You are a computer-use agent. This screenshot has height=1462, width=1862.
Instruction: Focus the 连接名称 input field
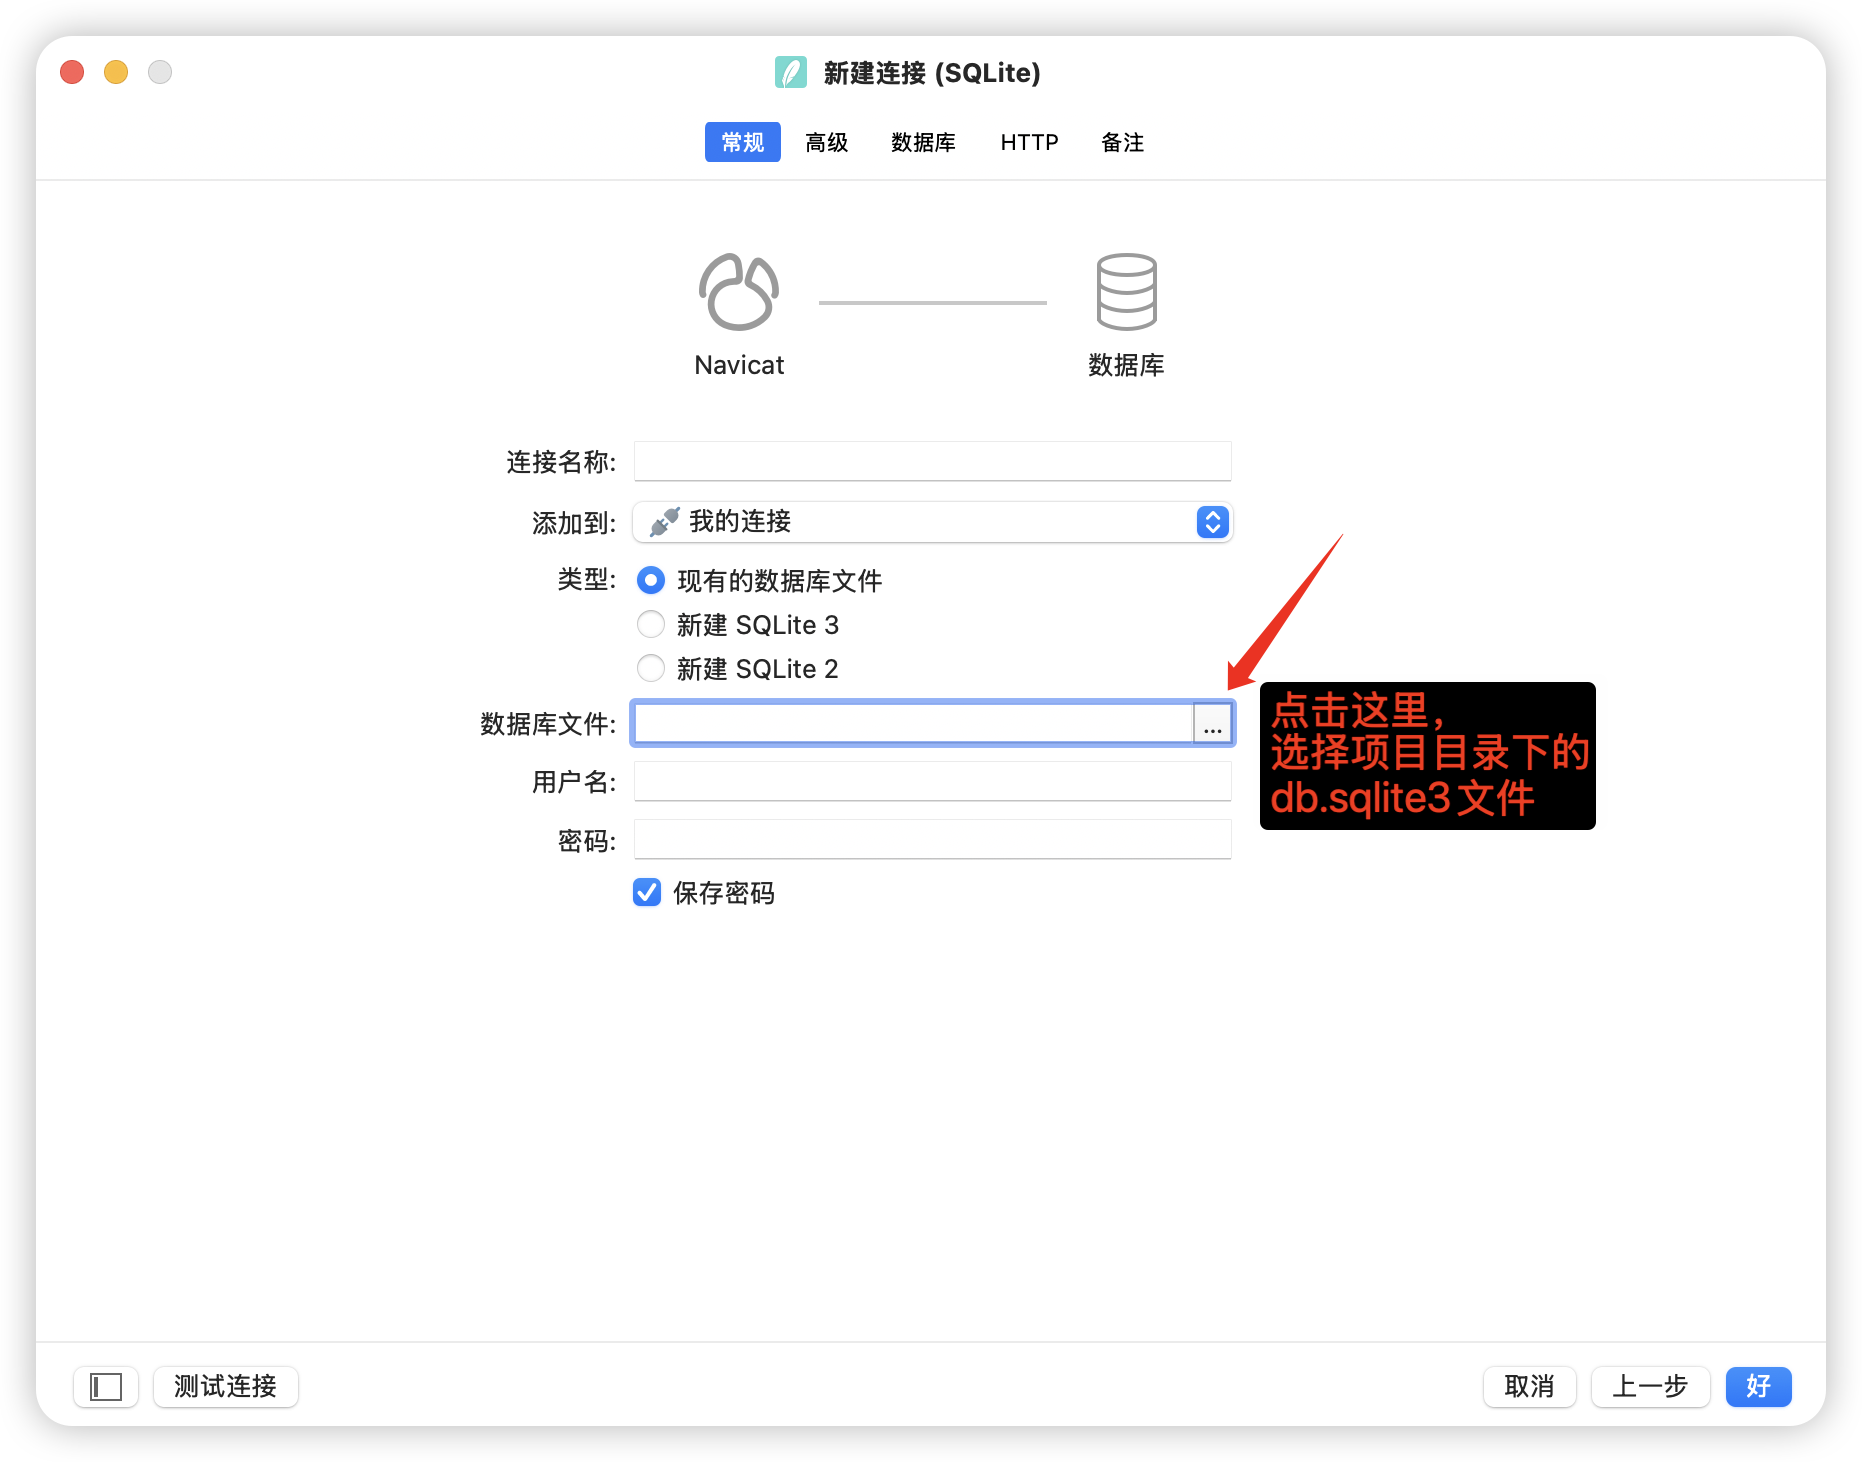coord(932,462)
